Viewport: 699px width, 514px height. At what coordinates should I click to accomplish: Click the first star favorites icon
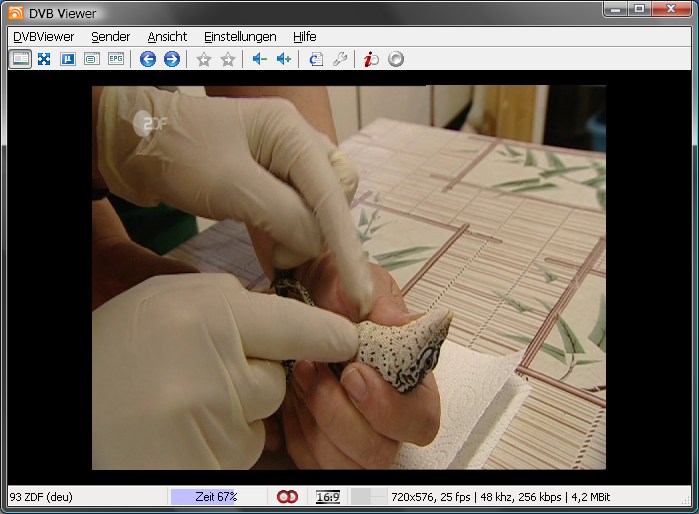pos(204,59)
